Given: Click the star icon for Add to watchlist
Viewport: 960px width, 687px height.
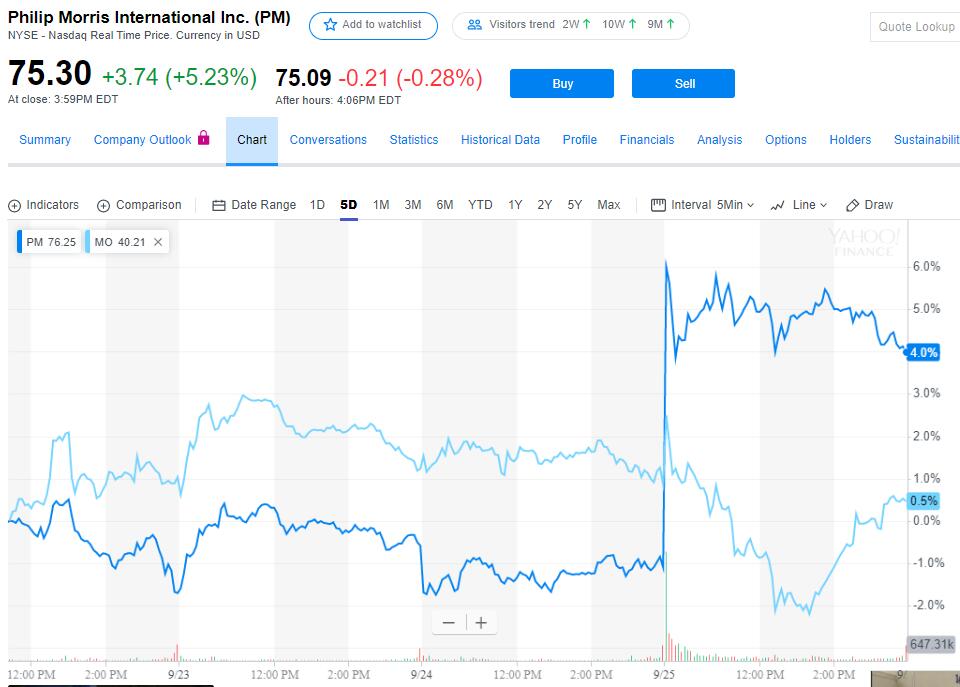Looking at the screenshot, I should (x=330, y=25).
